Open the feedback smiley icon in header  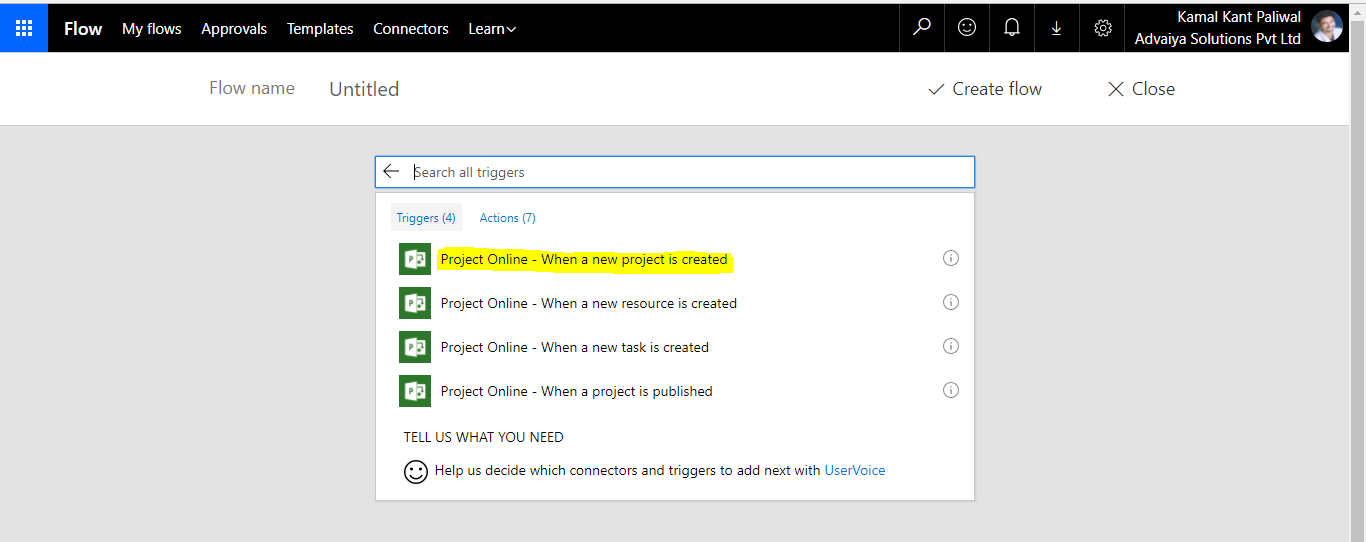(x=967, y=28)
